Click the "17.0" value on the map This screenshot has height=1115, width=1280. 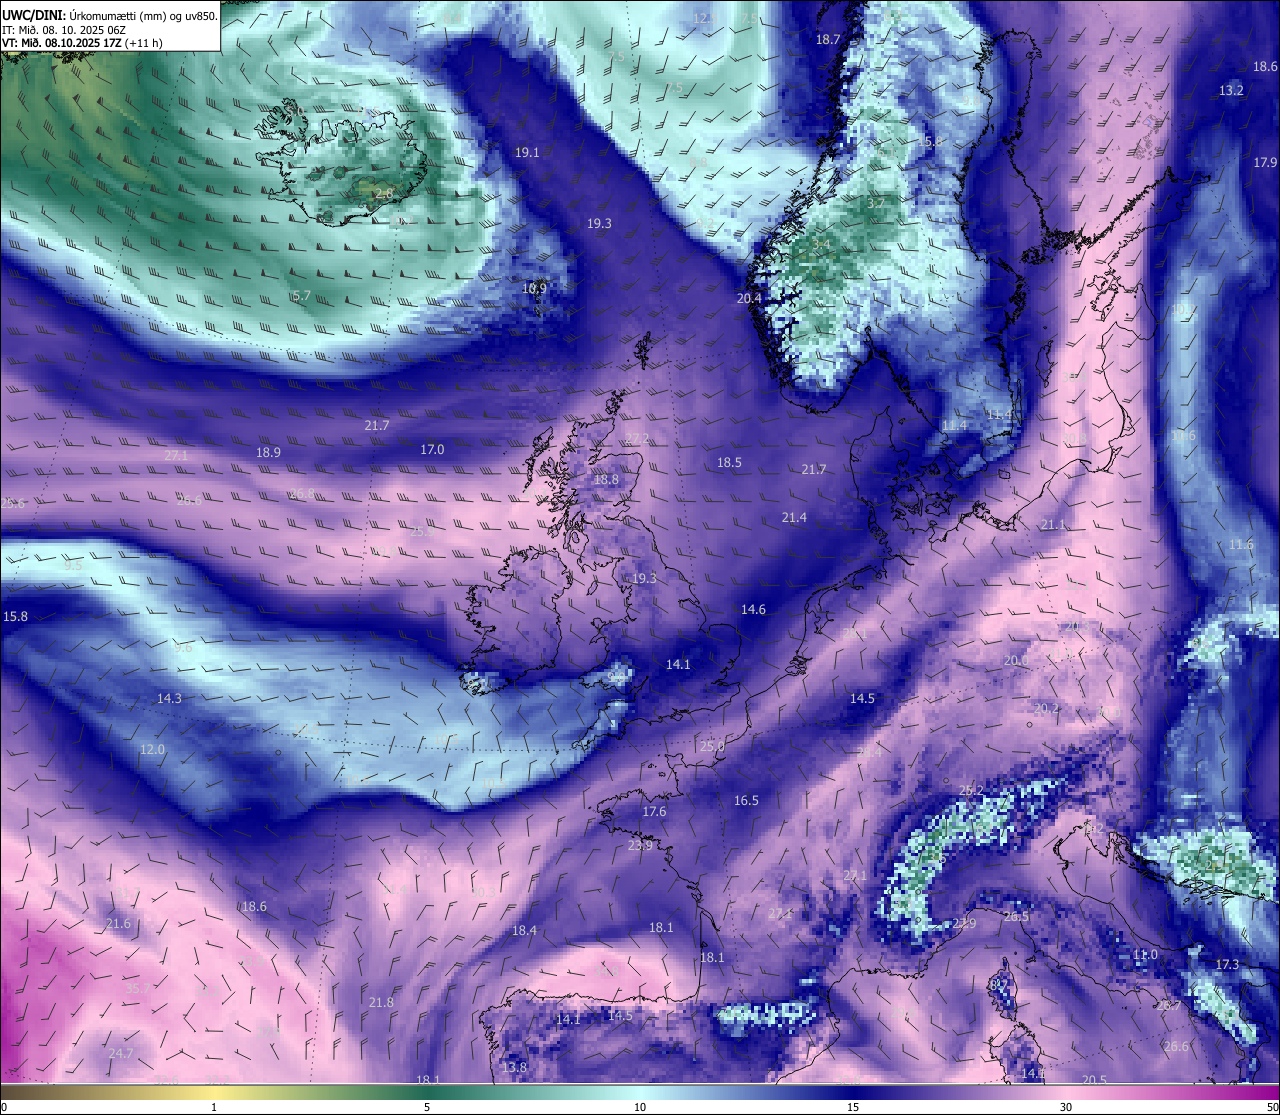[x=432, y=450]
